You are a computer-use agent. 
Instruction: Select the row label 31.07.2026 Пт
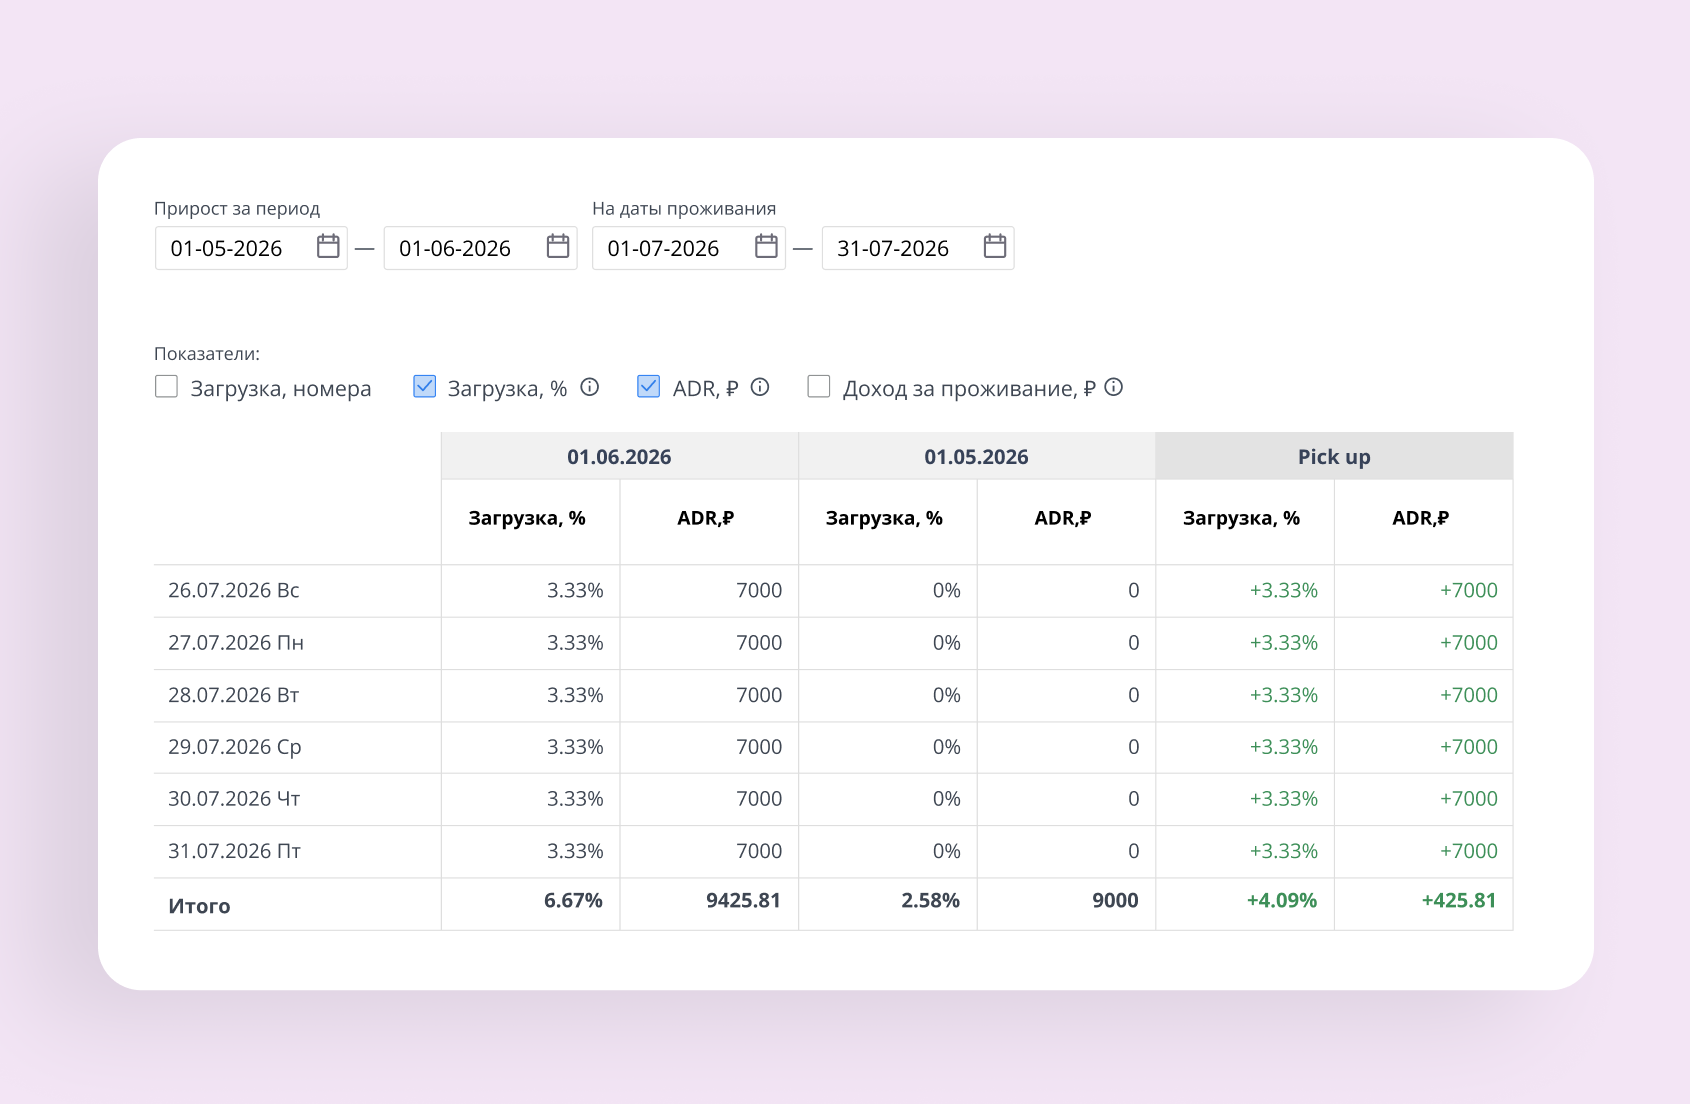(x=234, y=851)
